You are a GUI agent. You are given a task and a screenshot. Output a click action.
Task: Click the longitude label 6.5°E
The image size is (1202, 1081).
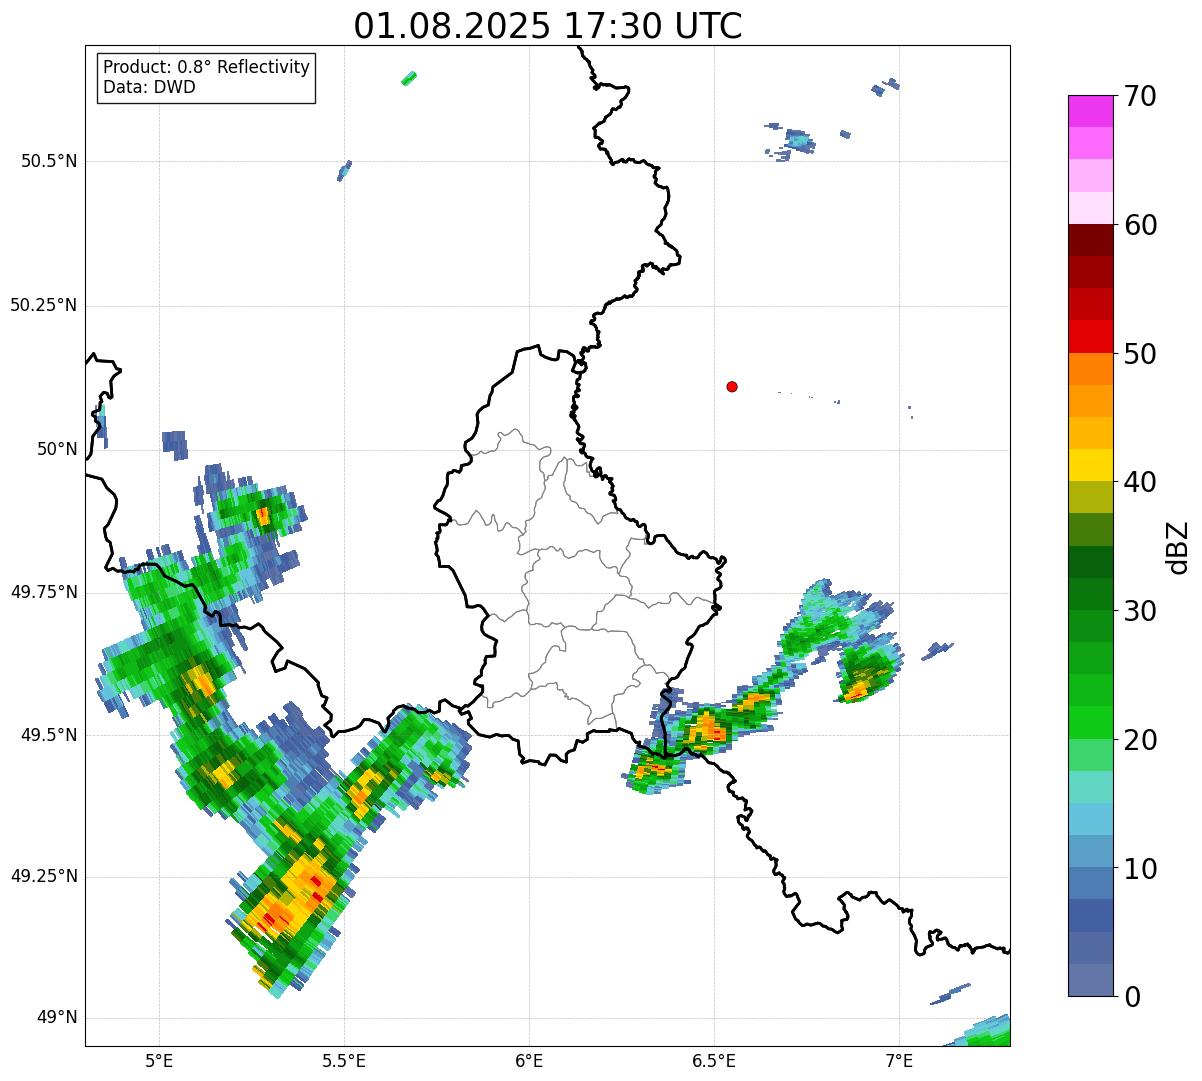[x=714, y=1060]
